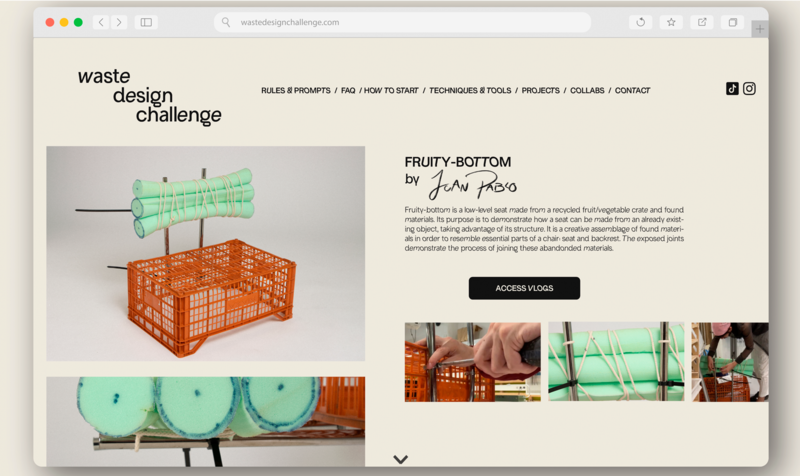Show tab overview icon
This screenshot has height=476, width=800.
coord(733,22)
